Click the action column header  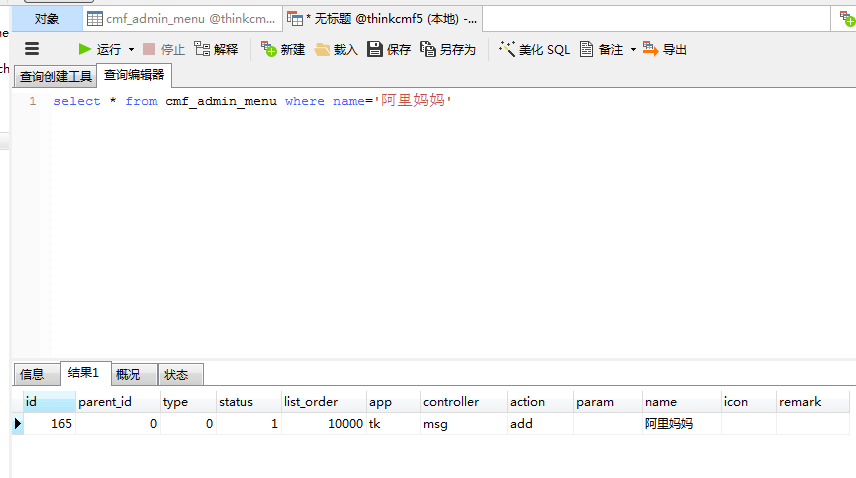540,402
